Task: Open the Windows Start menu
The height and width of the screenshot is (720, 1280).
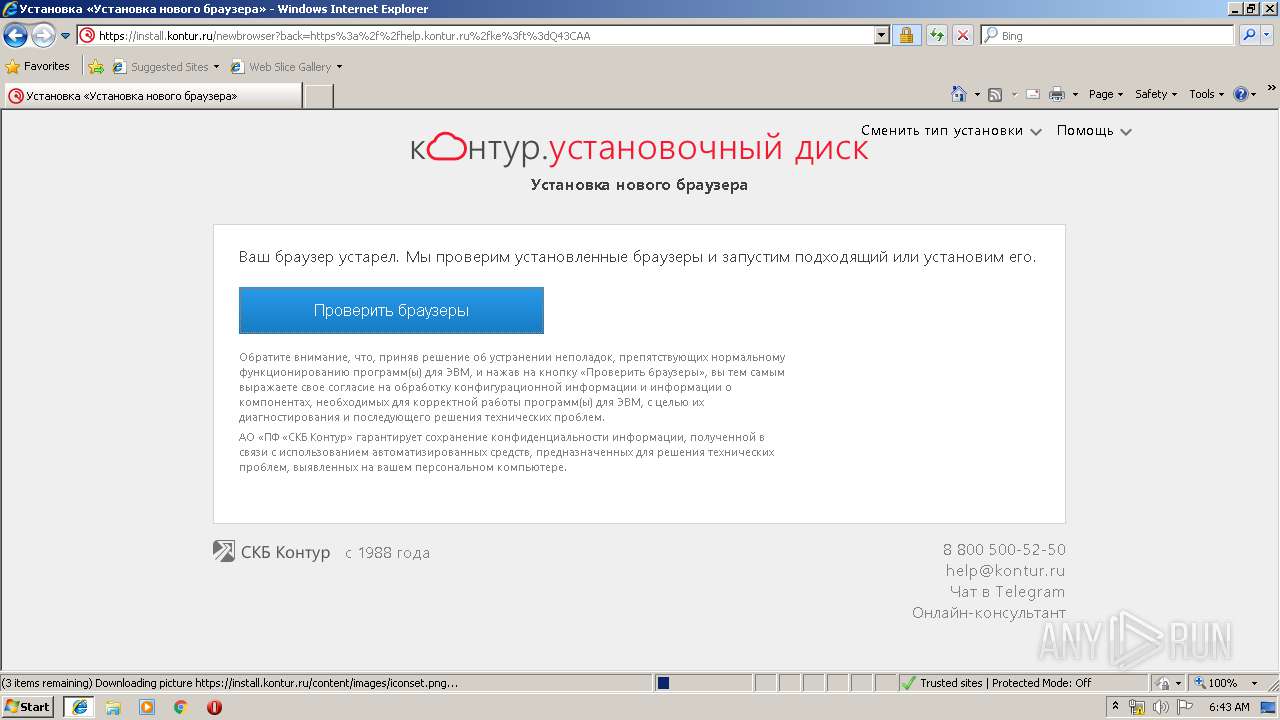Action: coord(27,707)
